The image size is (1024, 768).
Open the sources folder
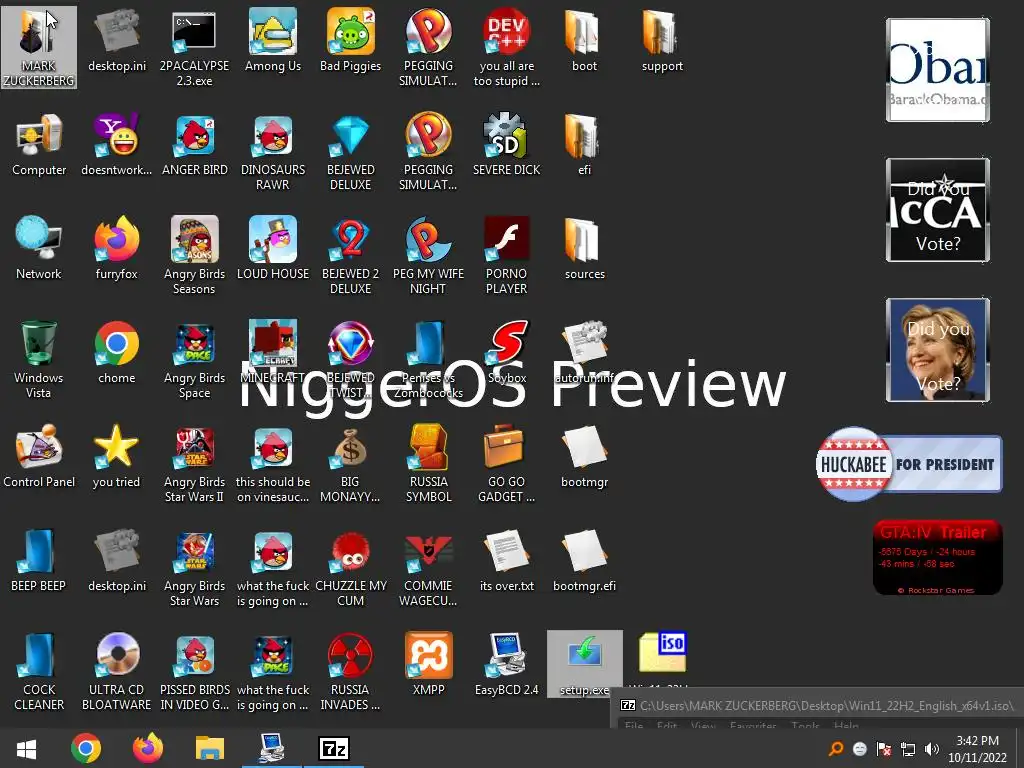click(584, 248)
